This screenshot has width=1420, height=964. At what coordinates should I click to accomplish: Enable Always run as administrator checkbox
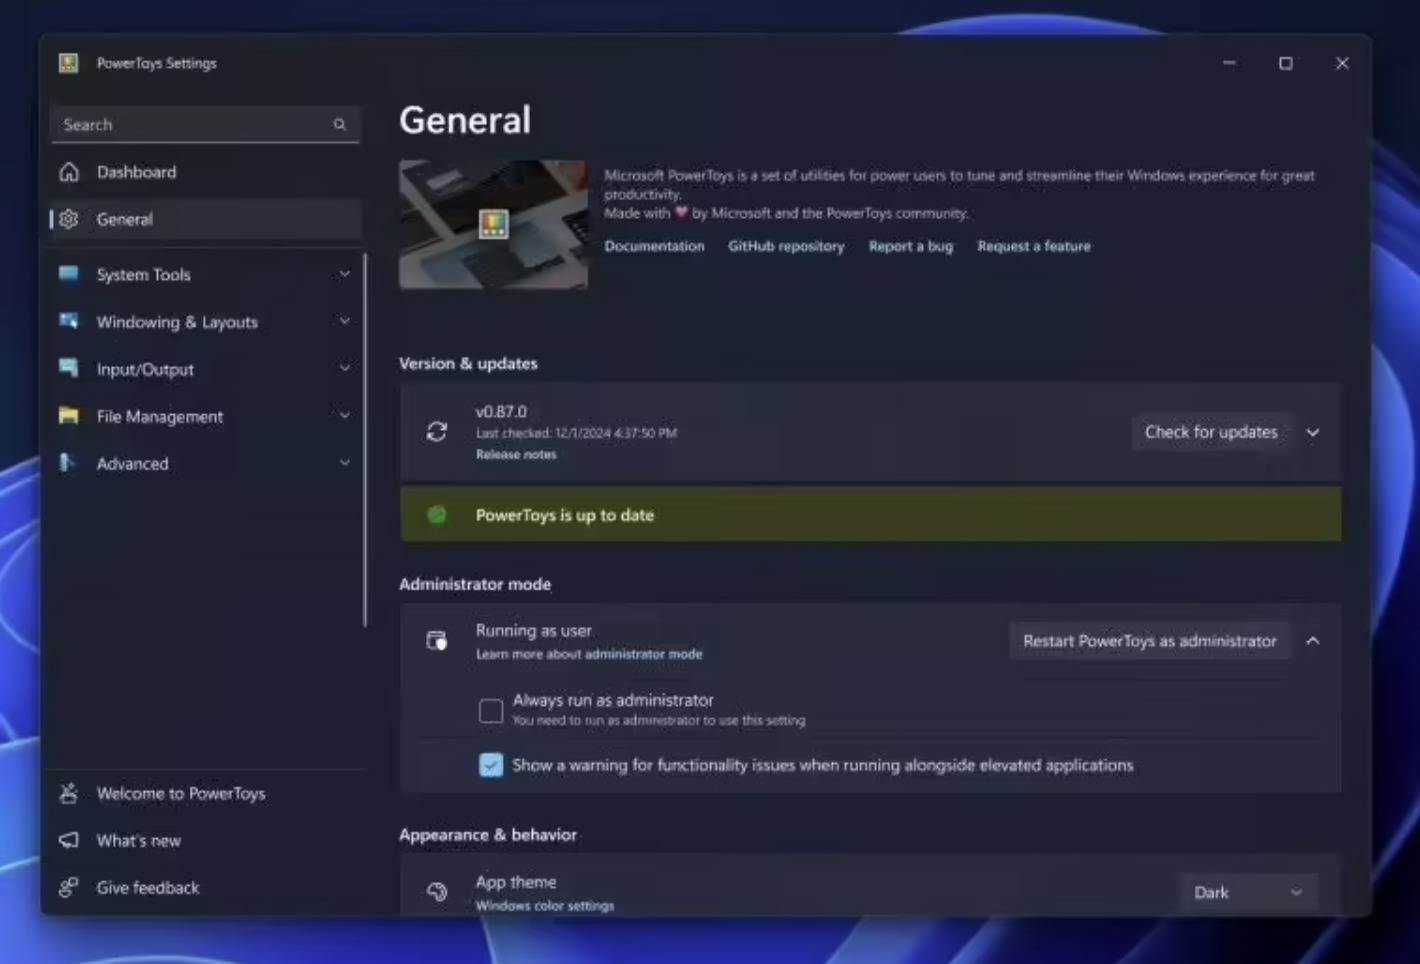[491, 710]
